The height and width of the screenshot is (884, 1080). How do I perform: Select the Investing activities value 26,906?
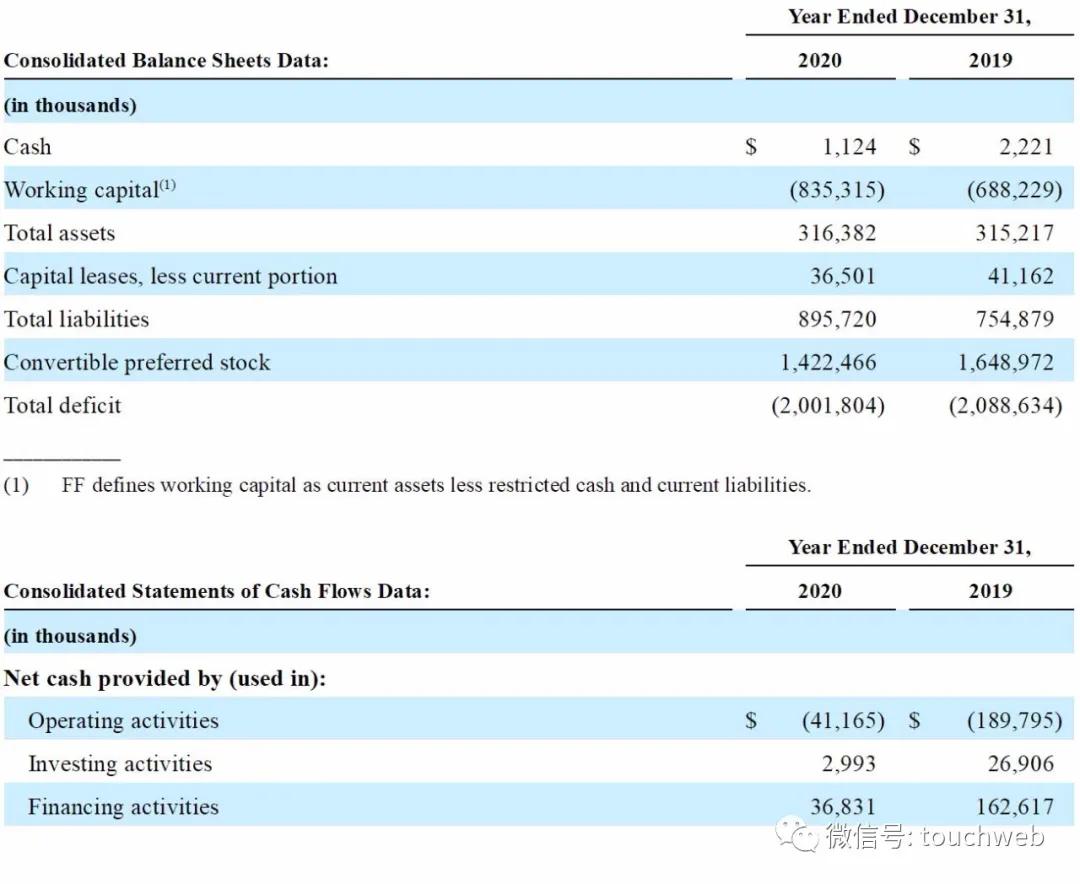[1021, 763]
